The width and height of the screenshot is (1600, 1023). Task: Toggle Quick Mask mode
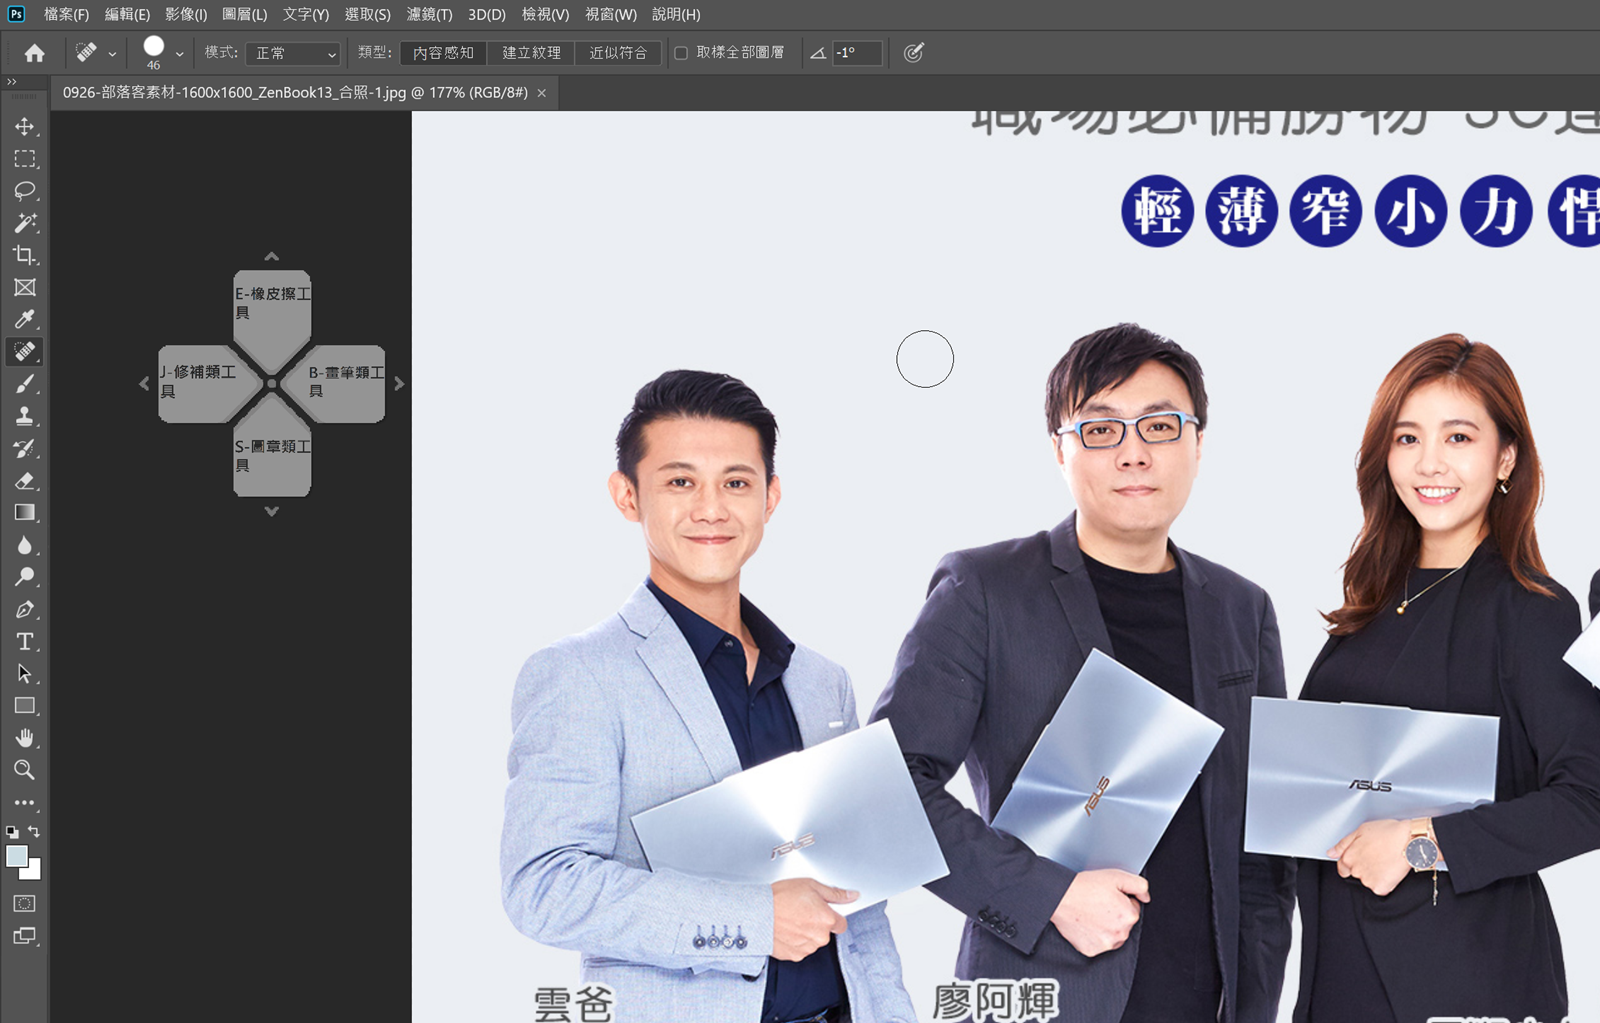25,904
